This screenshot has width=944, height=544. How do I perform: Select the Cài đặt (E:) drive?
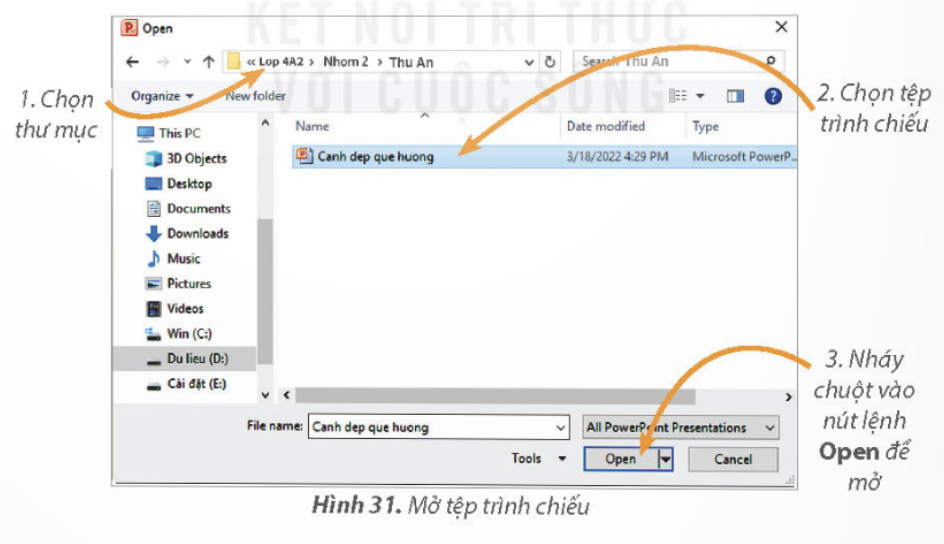click(196, 384)
